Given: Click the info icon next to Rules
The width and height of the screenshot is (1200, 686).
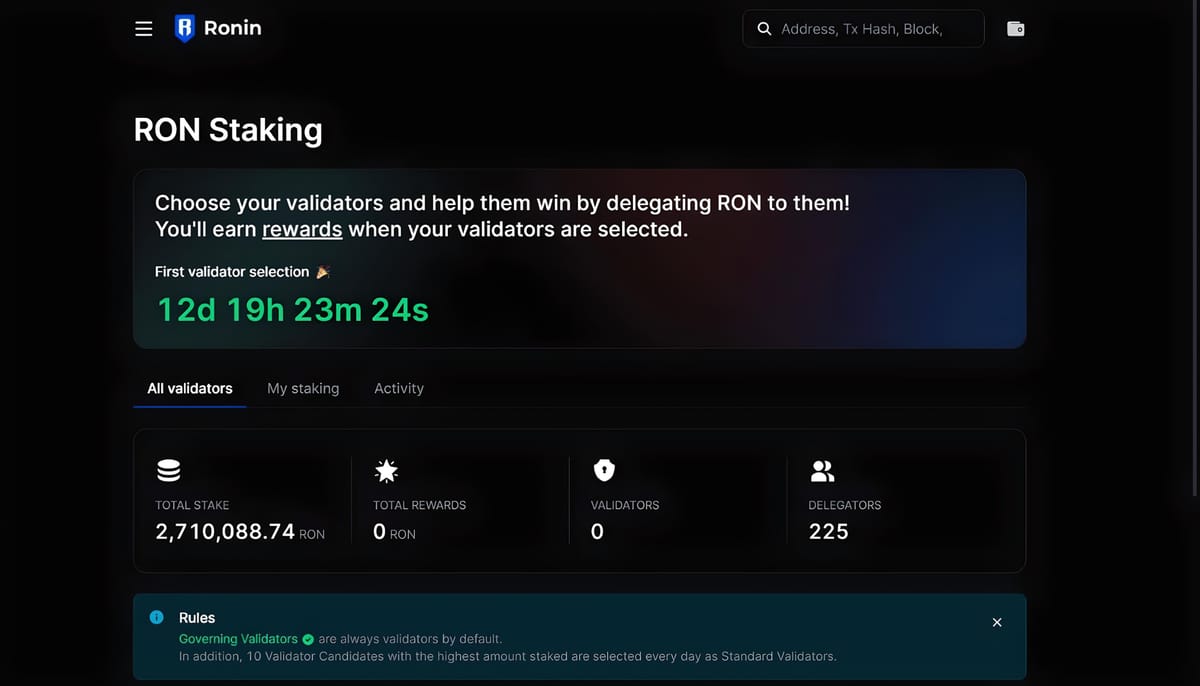Looking at the screenshot, I should [x=158, y=617].
